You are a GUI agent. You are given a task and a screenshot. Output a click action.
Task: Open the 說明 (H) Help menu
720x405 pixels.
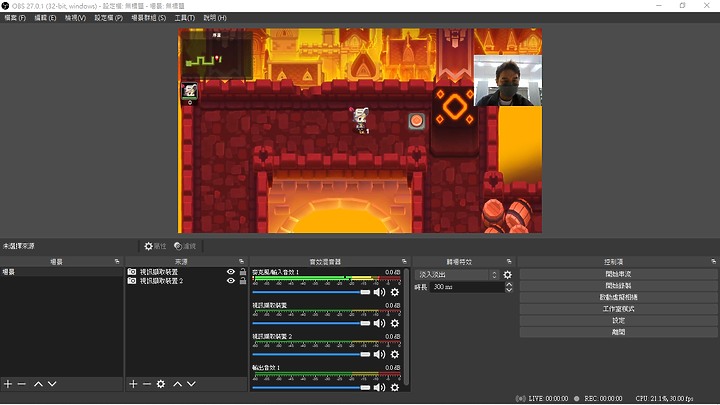click(215, 18)
